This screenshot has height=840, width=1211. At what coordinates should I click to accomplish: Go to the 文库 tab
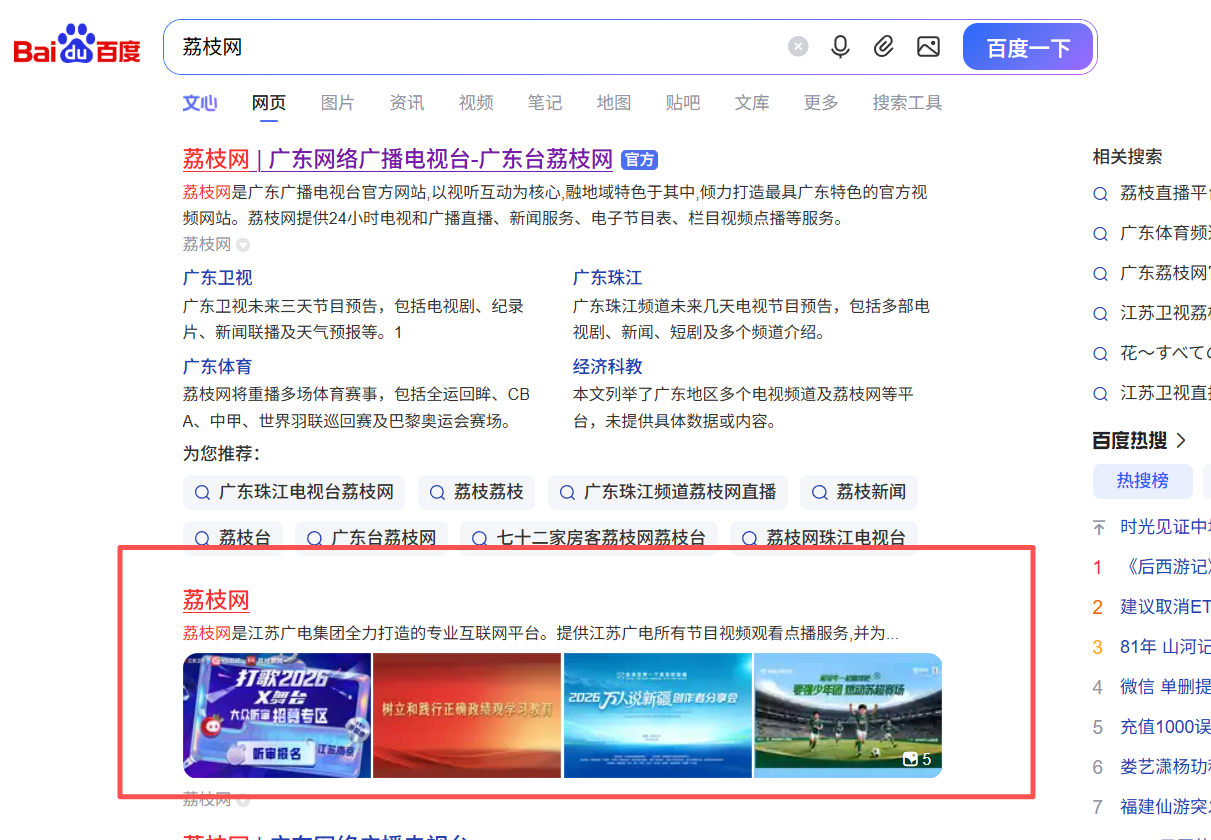click(752, 103)
